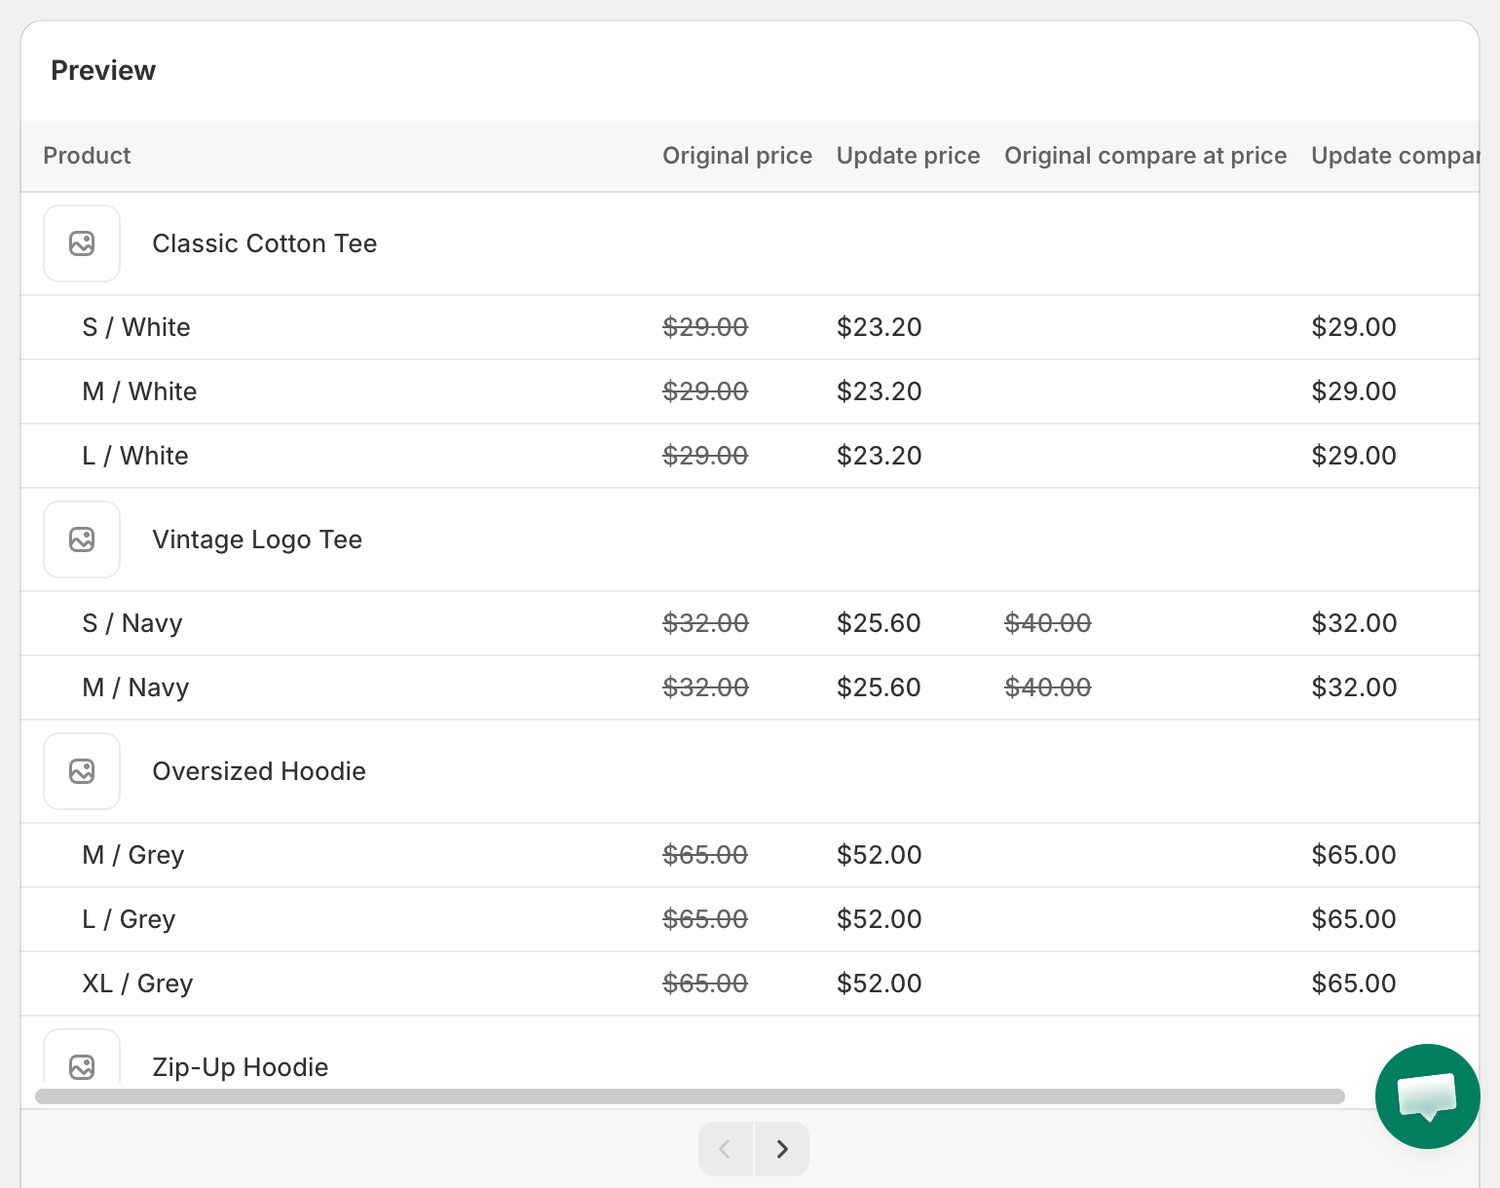Click the L / Grey variant row
The height and width of the screenshot is (1188, 1500).
click(750, 919)
